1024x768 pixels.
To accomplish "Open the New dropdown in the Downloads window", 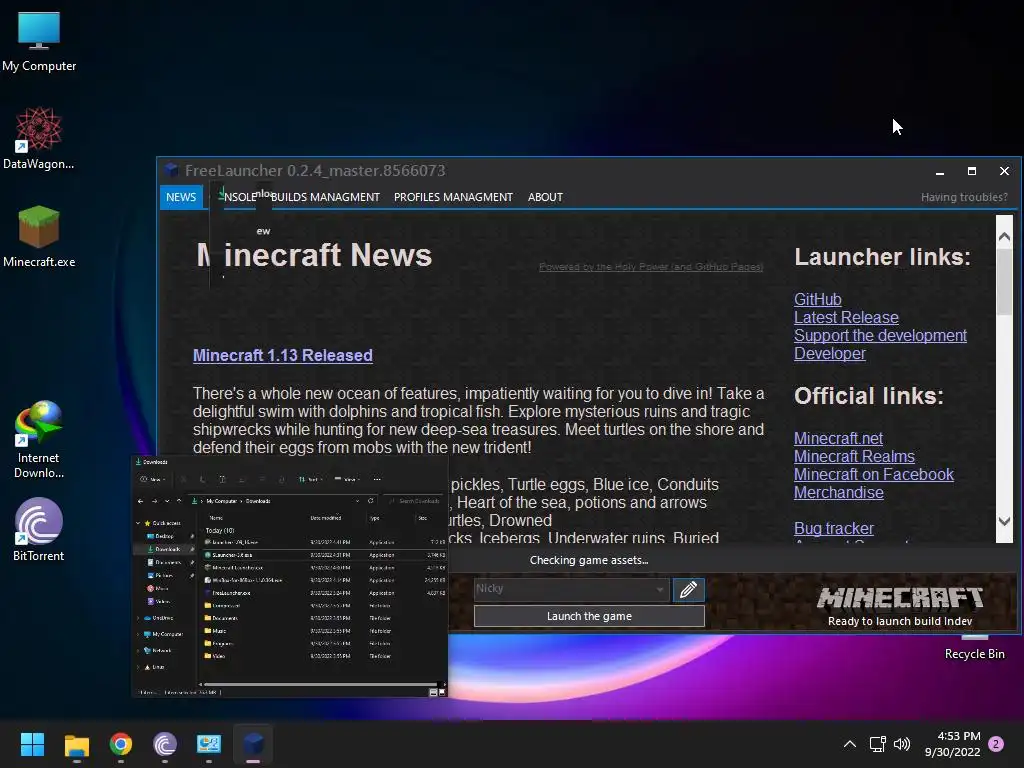I will pyautogui.click(x=152, y=479).
